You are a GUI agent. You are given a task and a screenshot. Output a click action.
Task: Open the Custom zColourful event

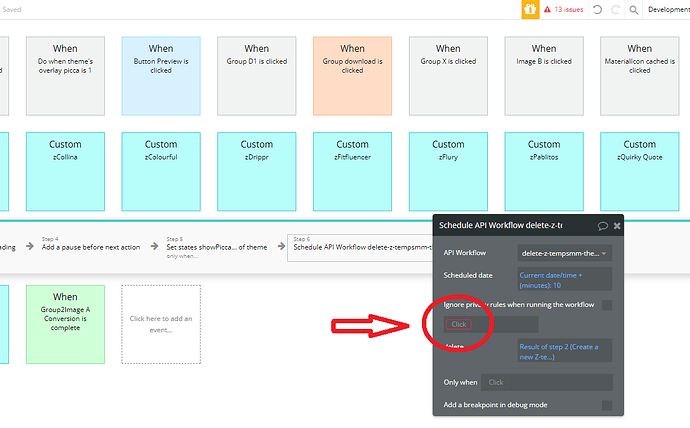(161, 172)
